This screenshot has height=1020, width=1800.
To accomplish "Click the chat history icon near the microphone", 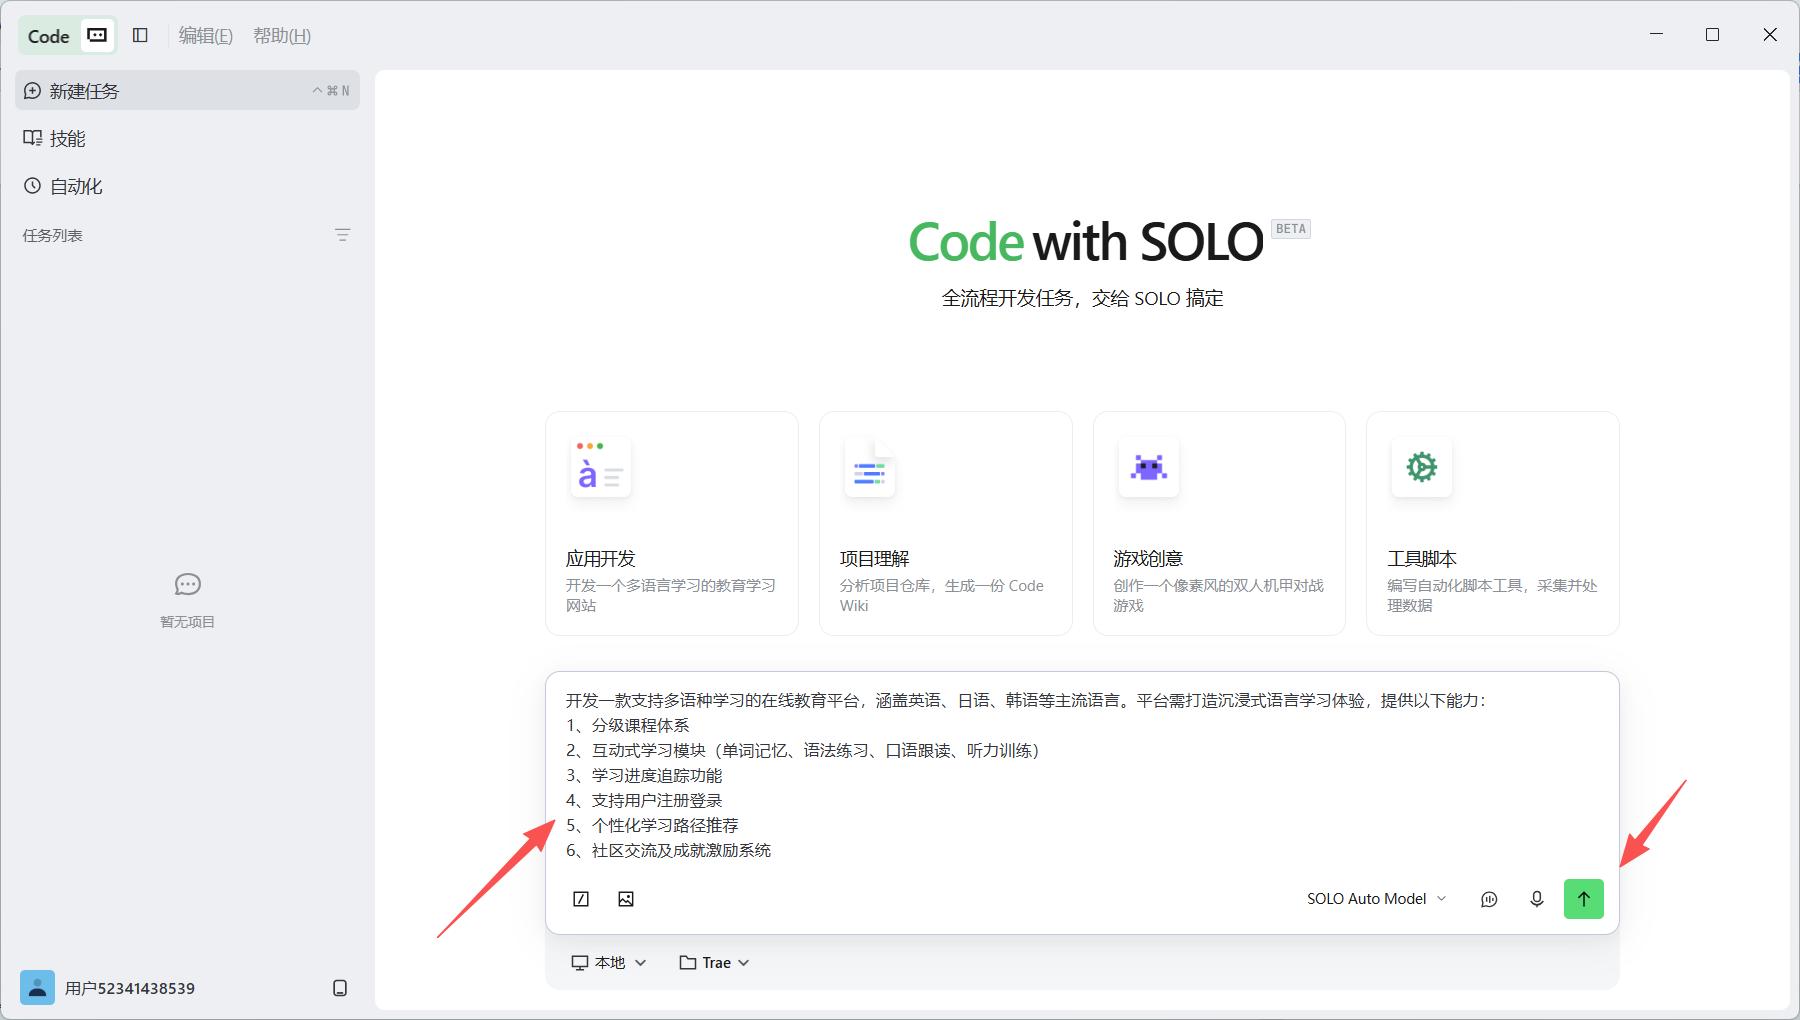I will tap(1489, 899).
